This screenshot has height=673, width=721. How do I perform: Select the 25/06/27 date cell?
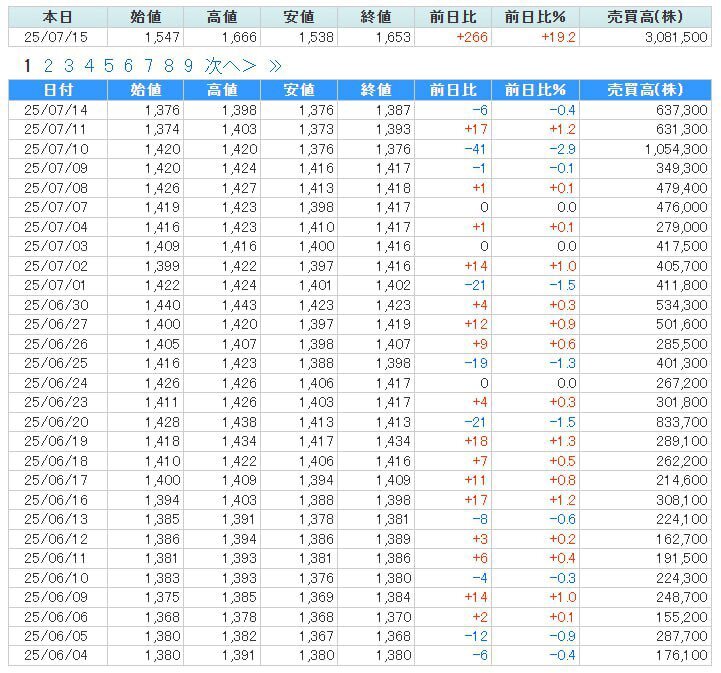point(56,325)
